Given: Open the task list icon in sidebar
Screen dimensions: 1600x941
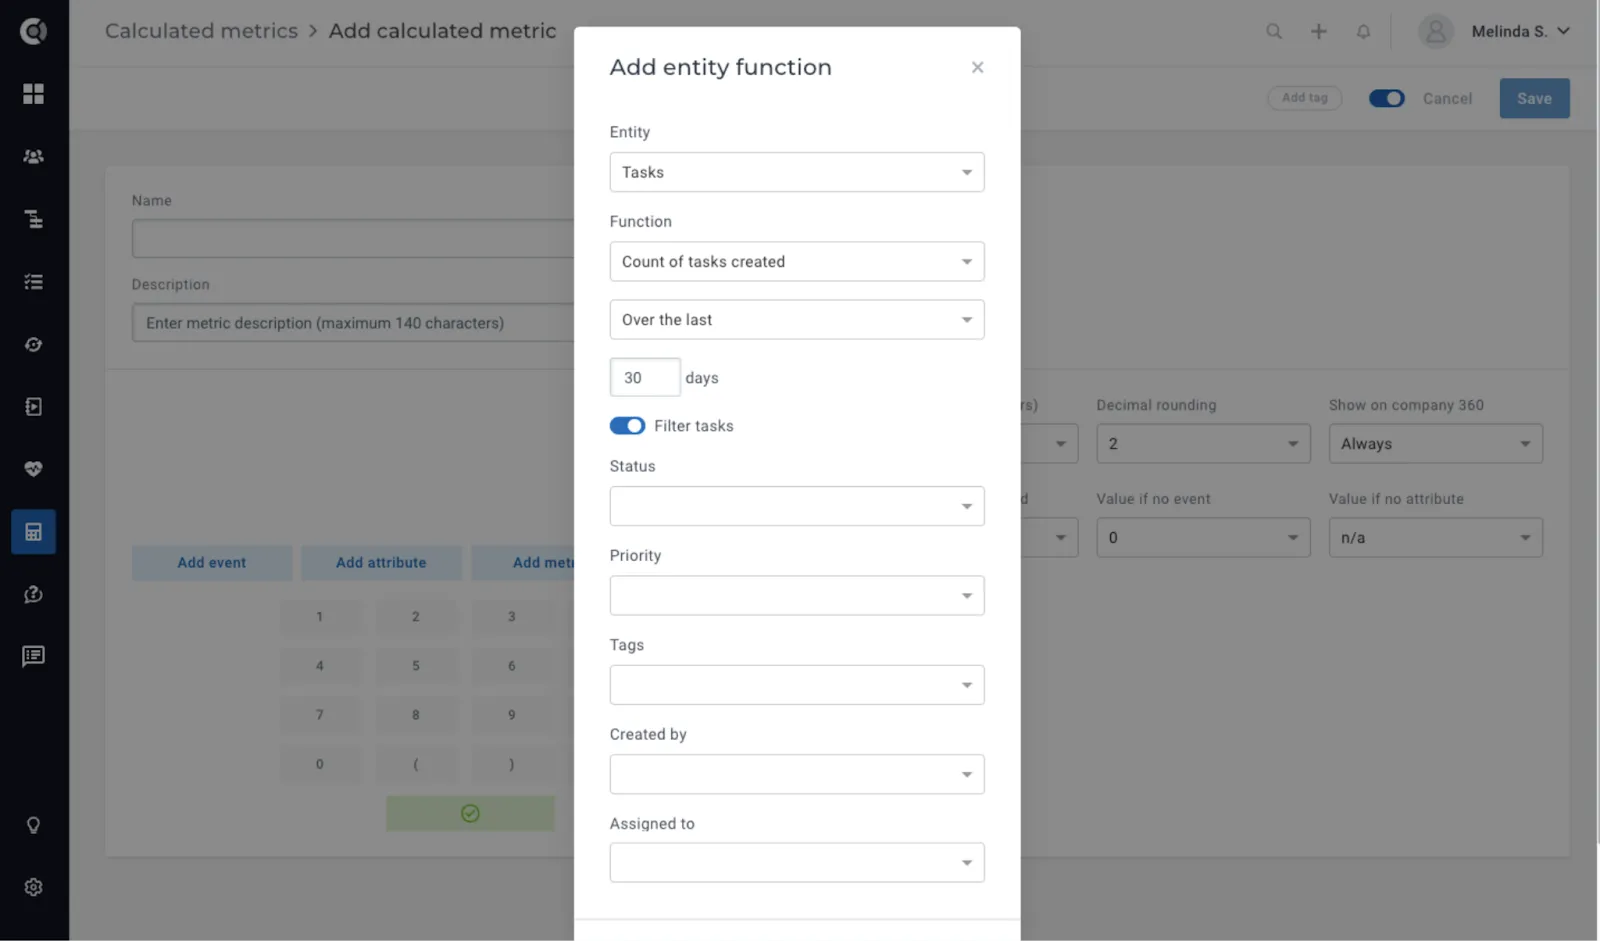Looking at the screenshot, I should point(33,282).
